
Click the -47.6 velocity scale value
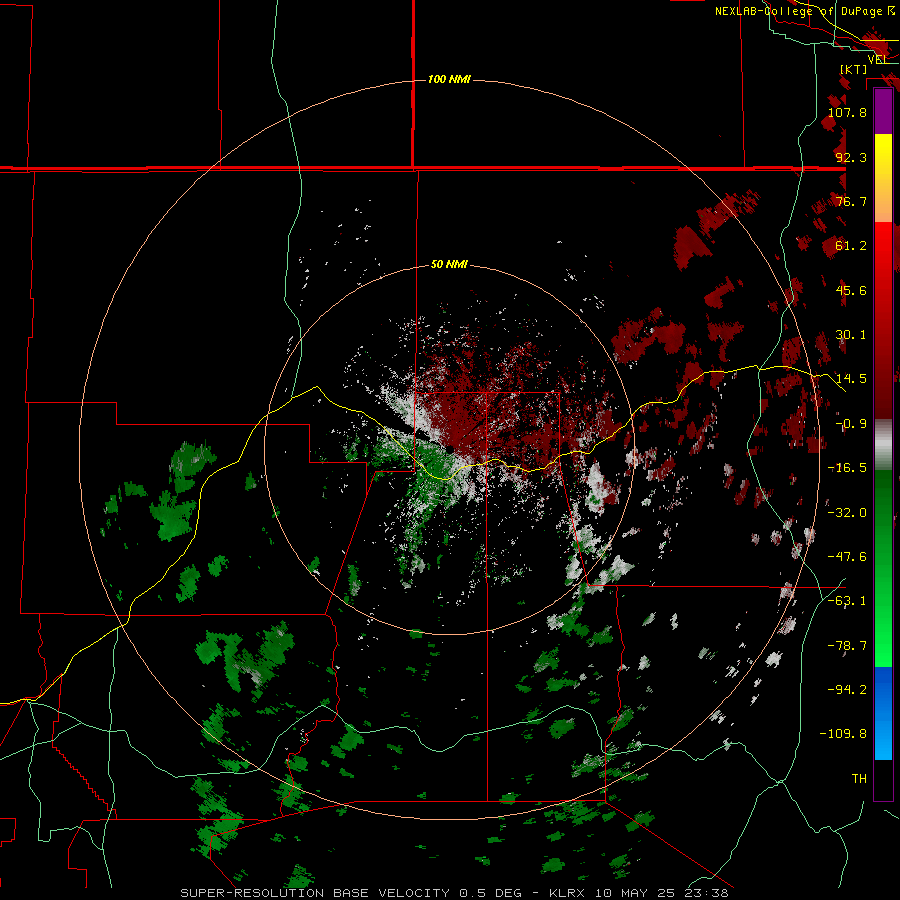847,557
